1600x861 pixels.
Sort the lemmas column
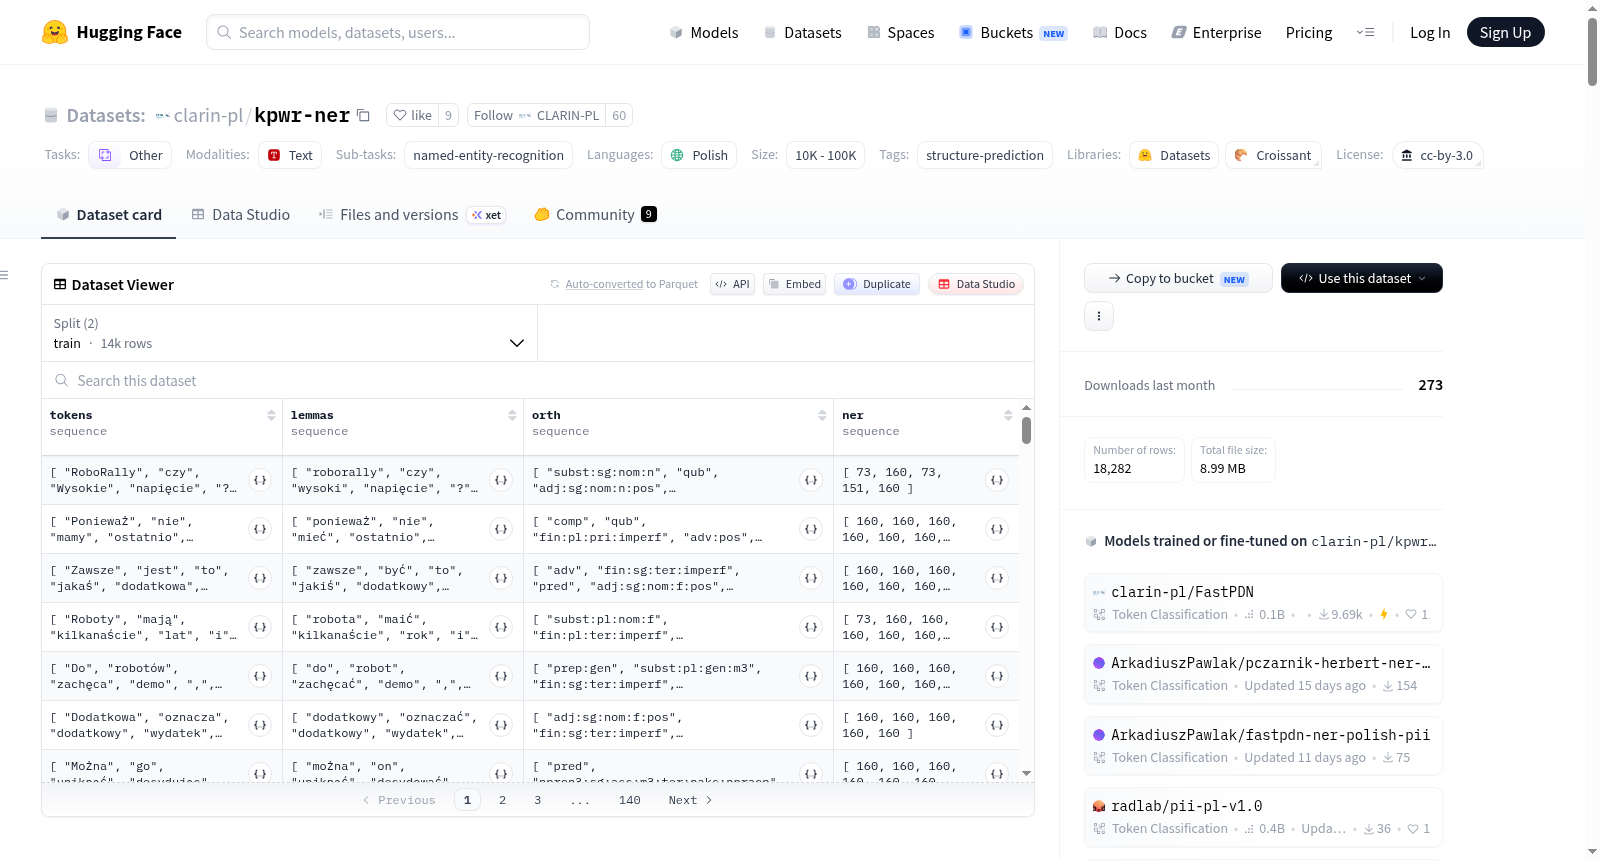click(512, 415)
